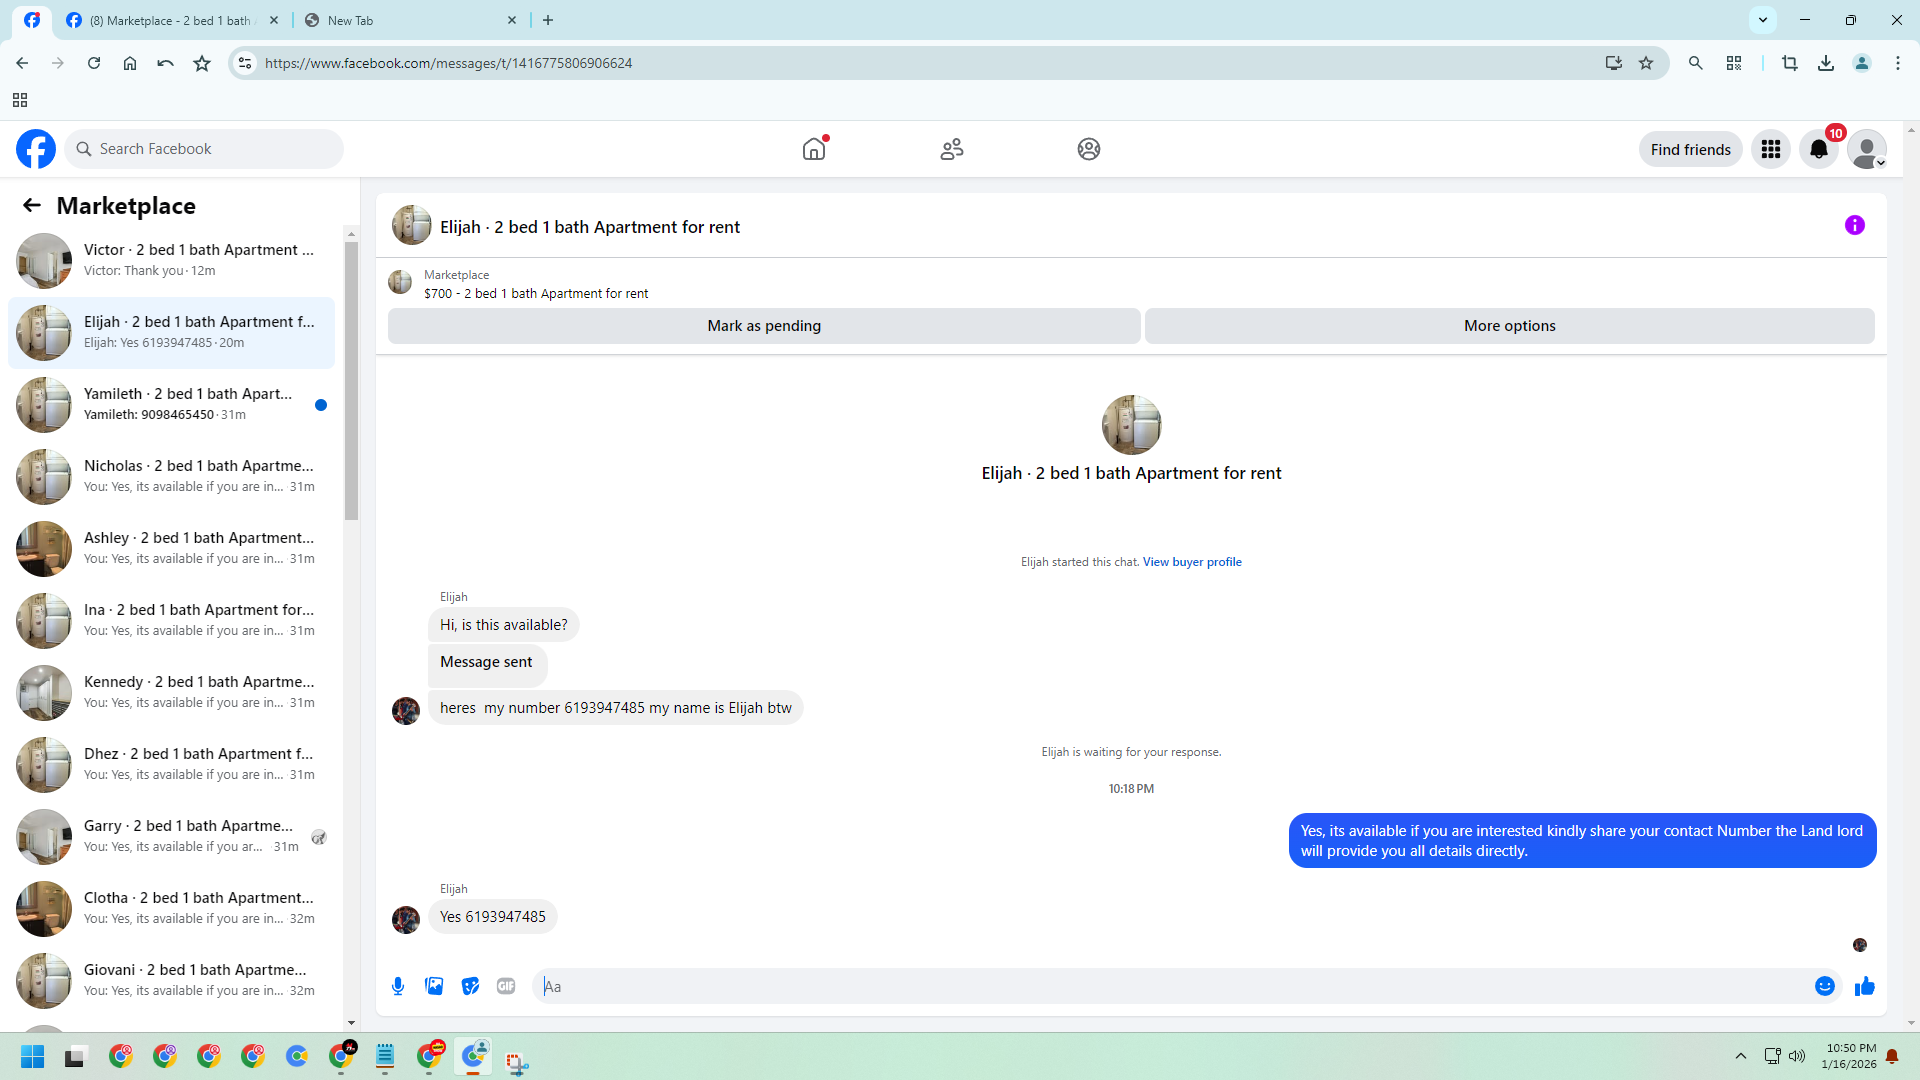Click the voice clip microphone icon

(398, 986)
